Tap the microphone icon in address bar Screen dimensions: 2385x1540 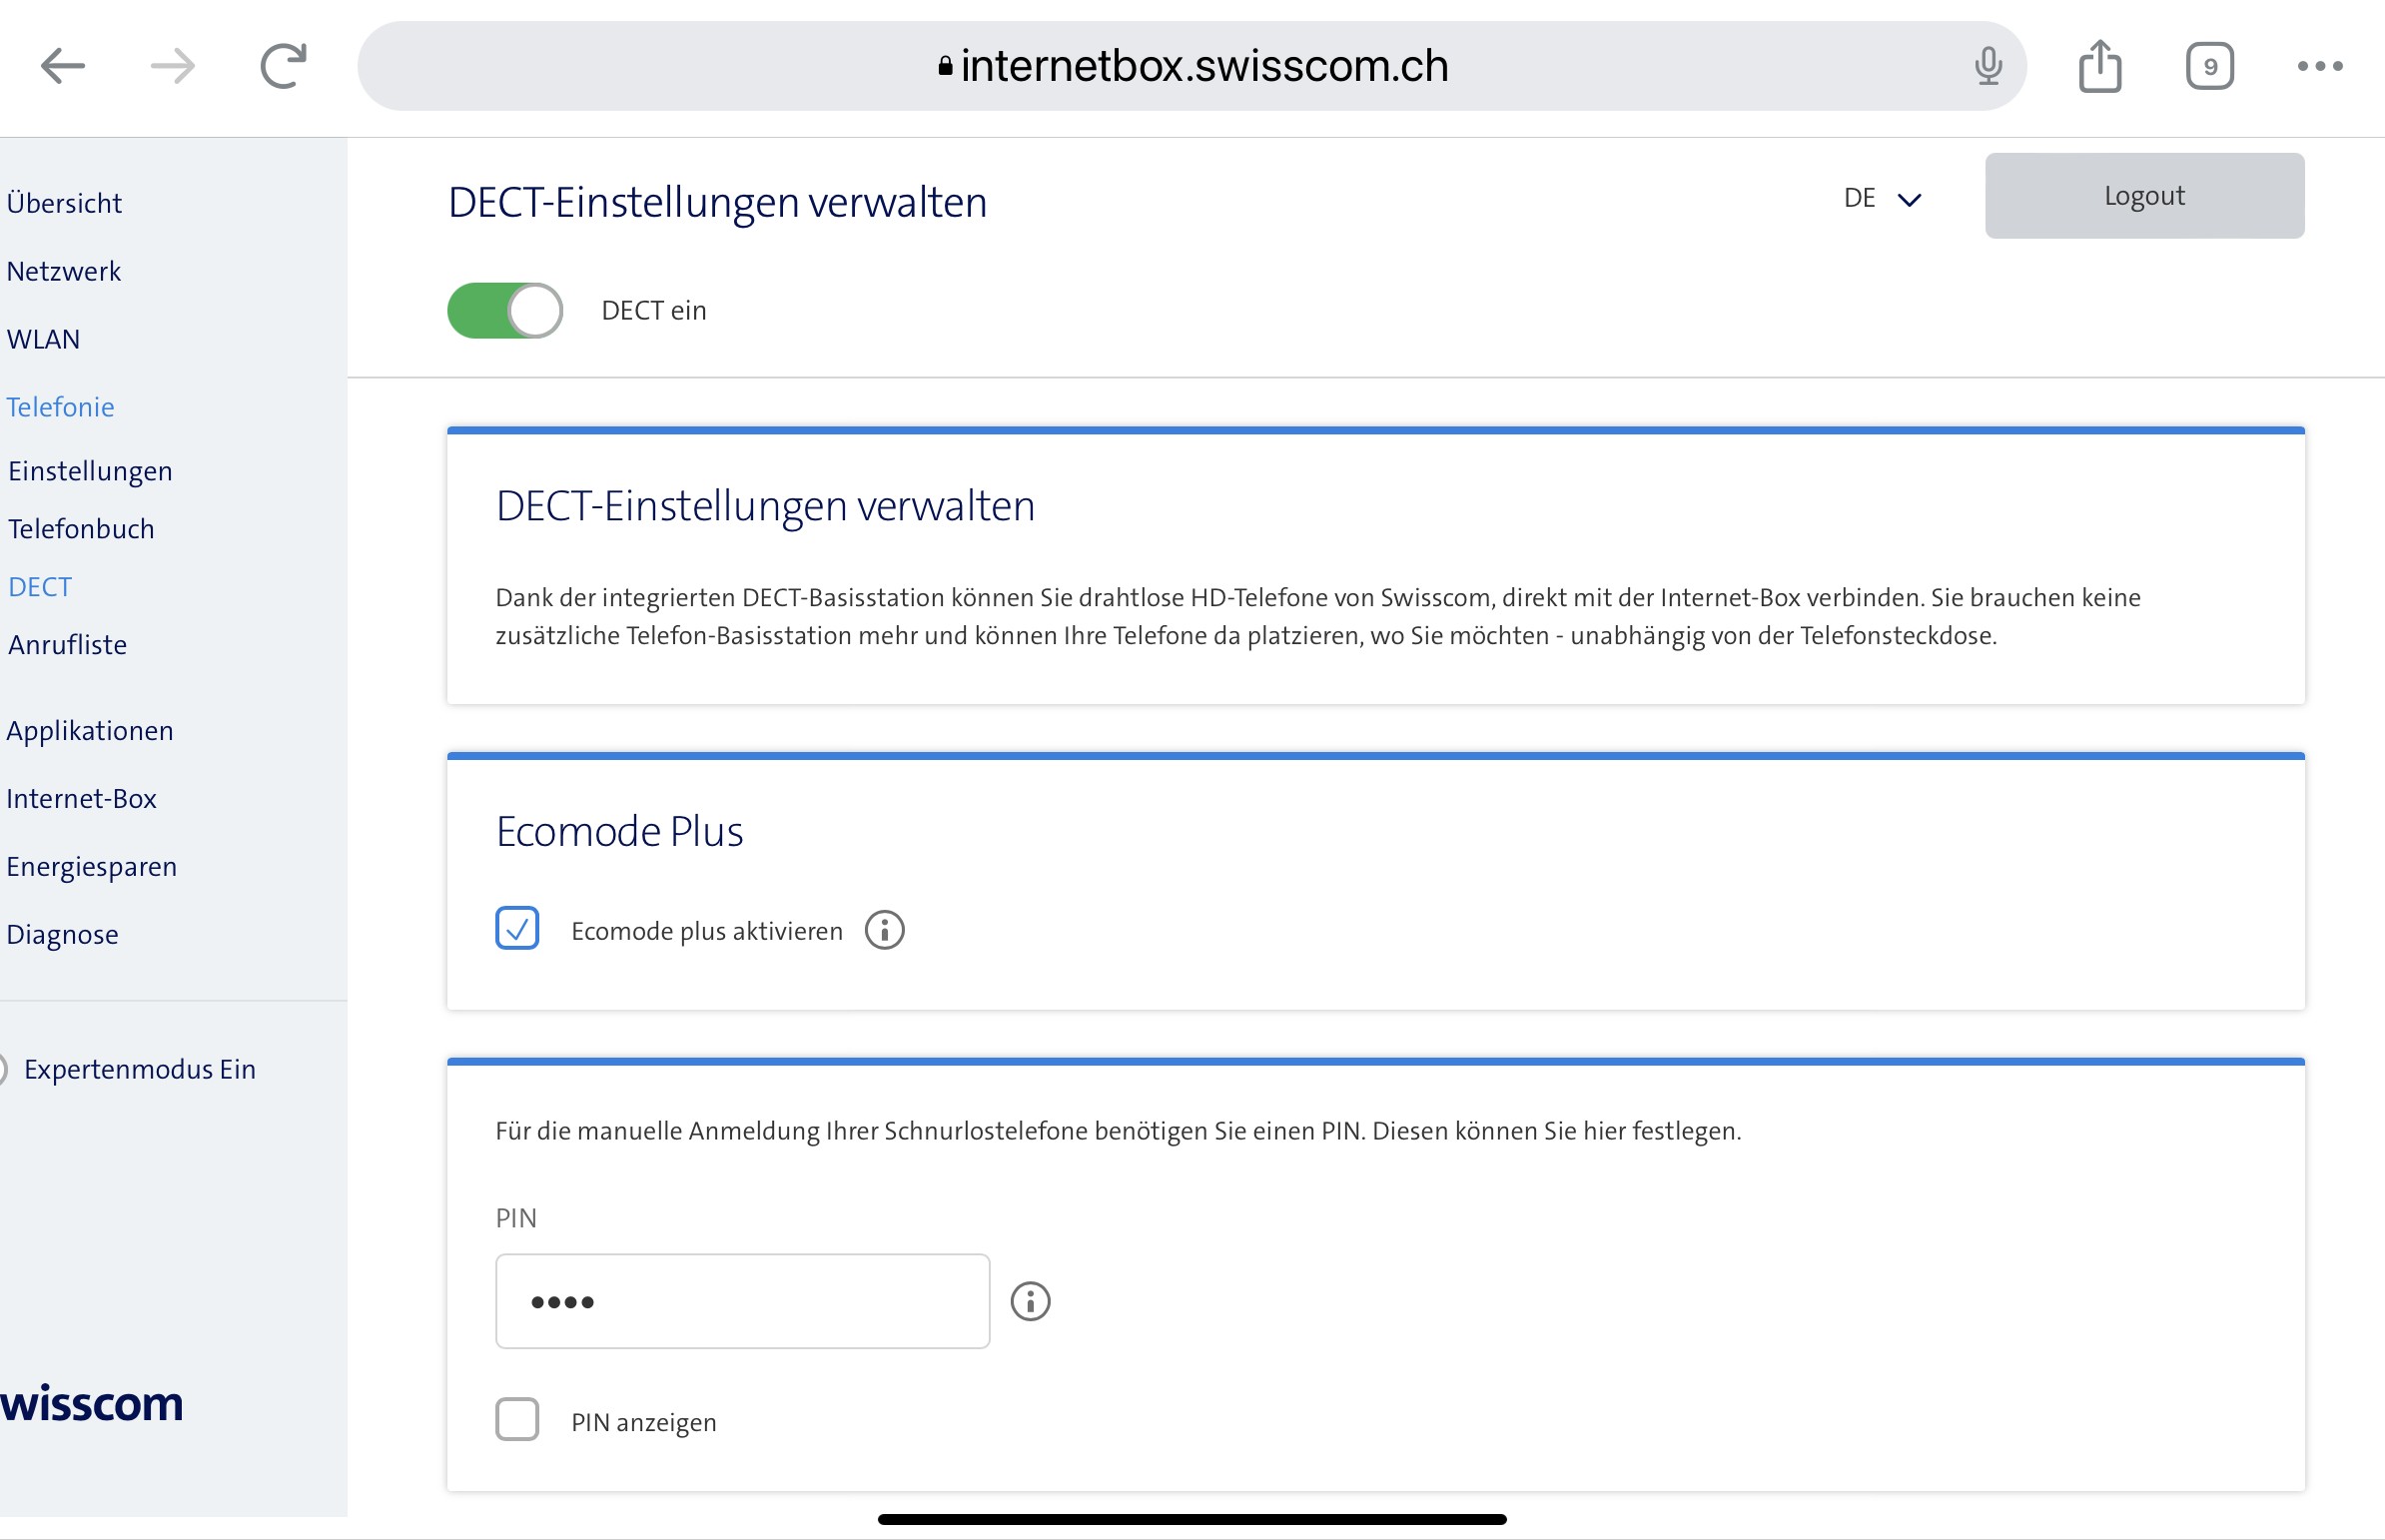tap(1988, 67)
